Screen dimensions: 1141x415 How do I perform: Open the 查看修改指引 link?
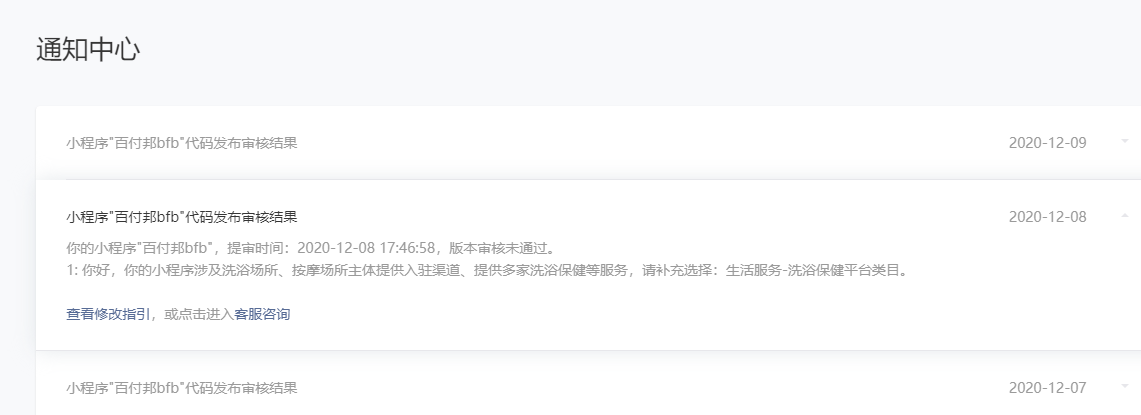click(108, 315)
